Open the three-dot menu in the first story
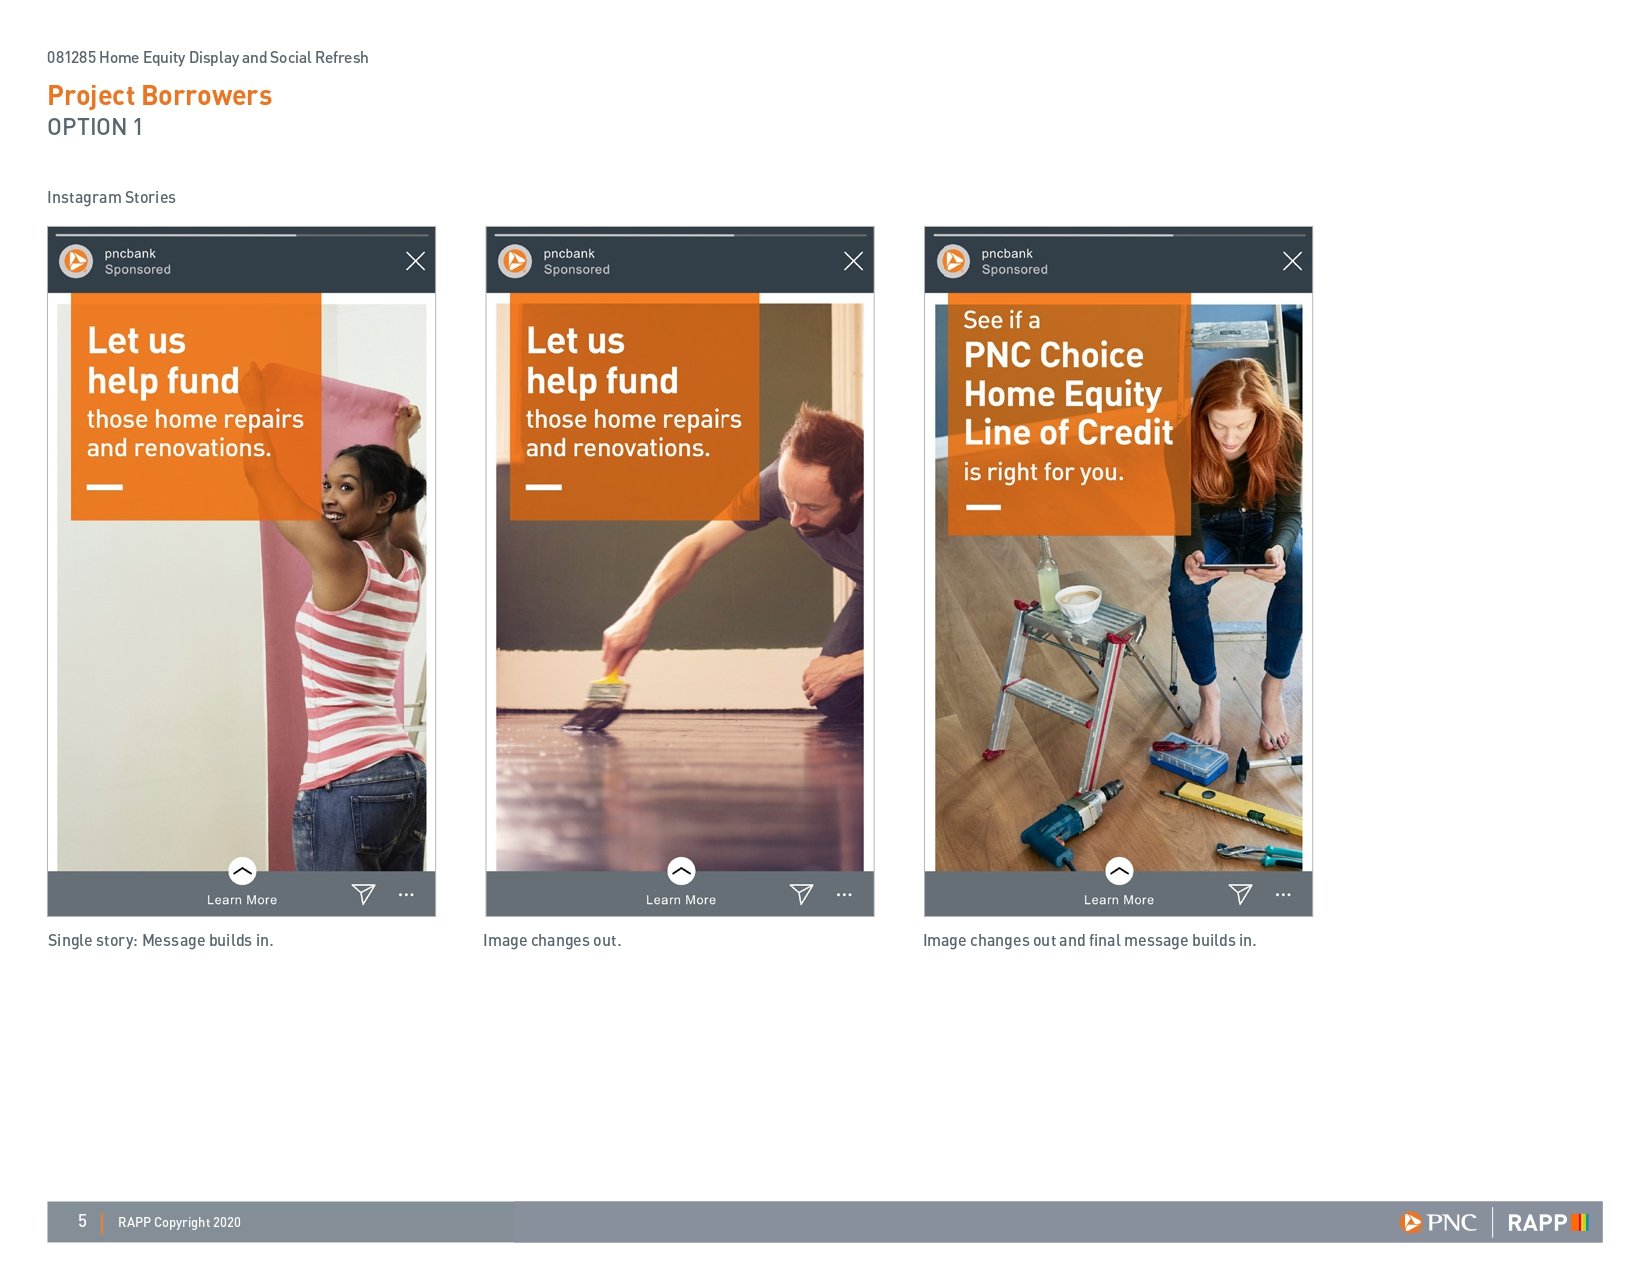 (406, 895)
